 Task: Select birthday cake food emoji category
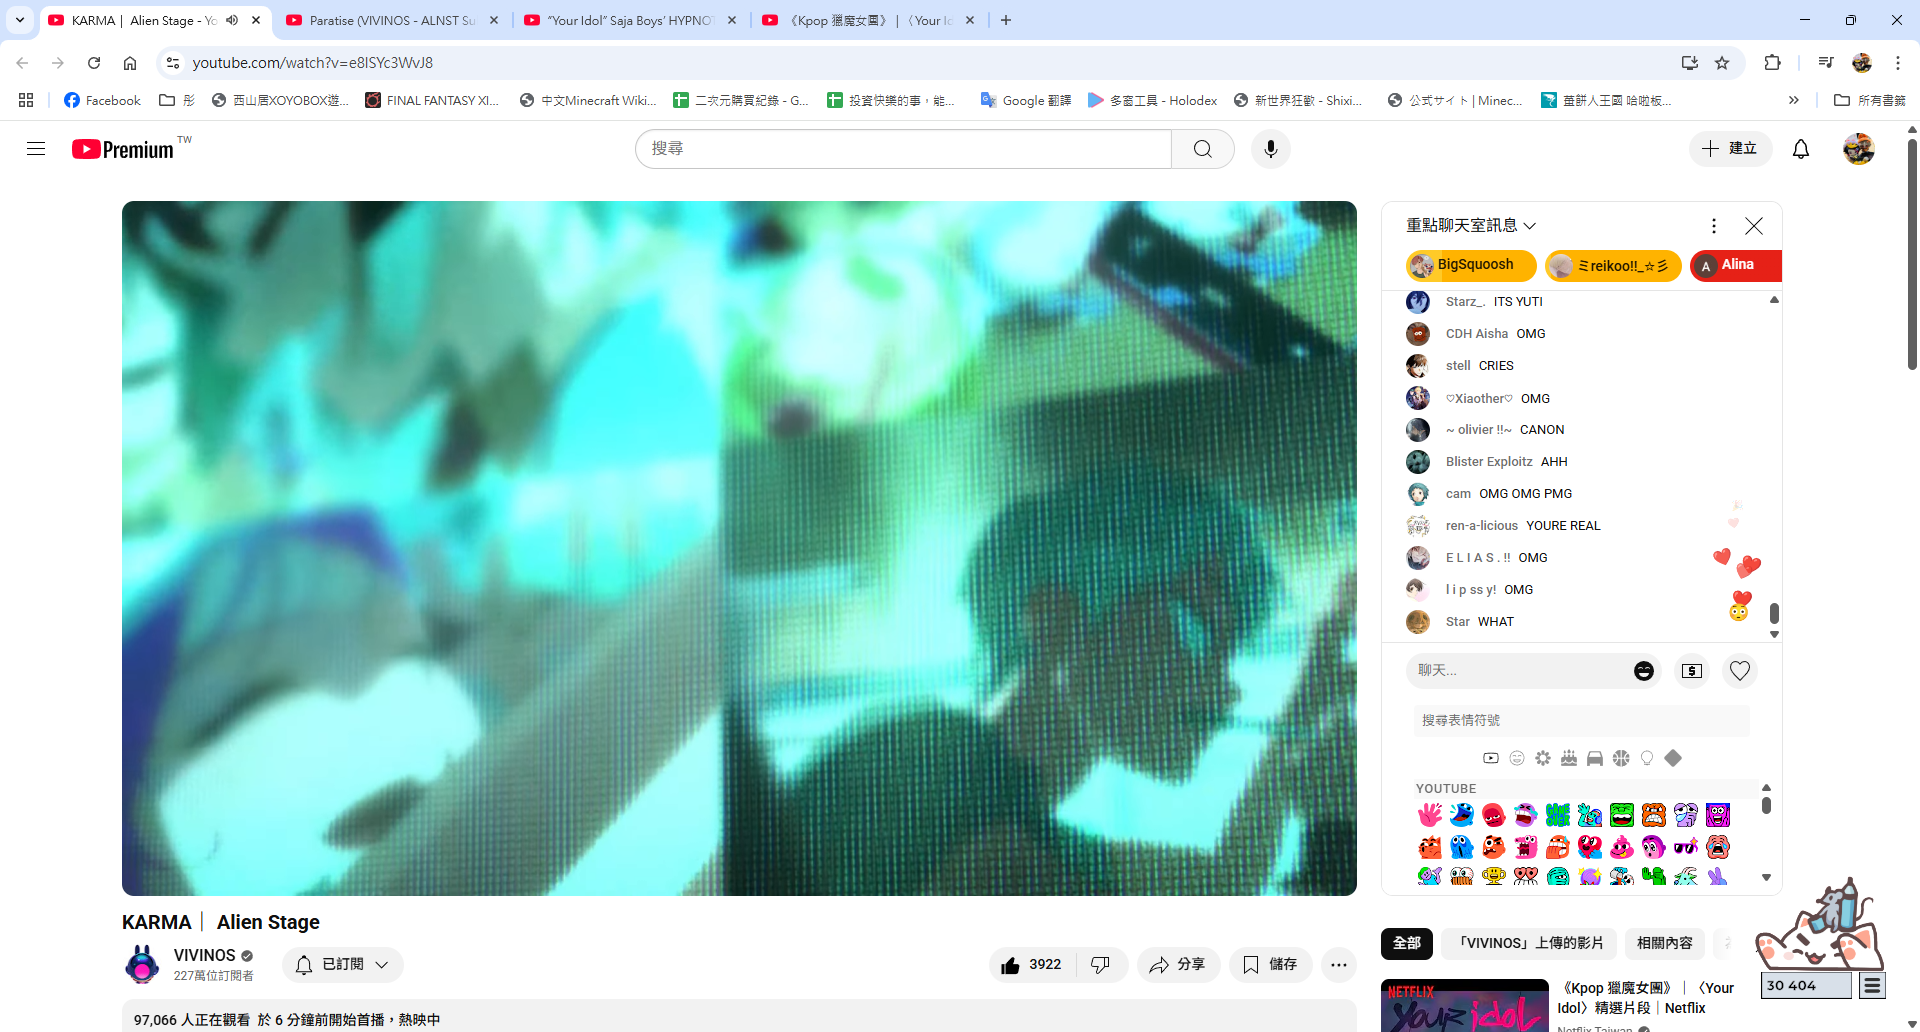1569,758
